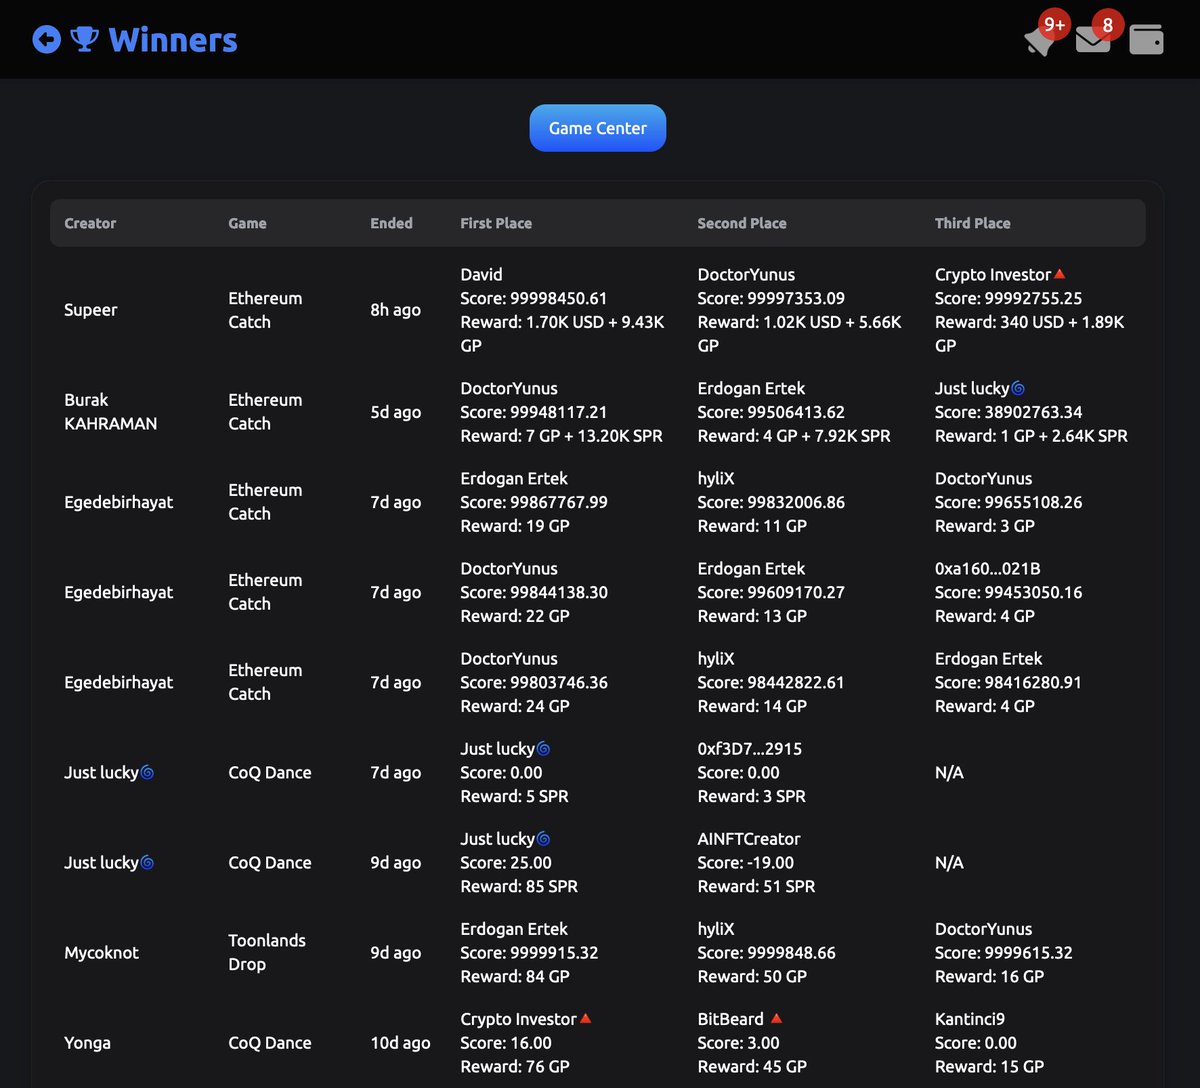Click third place player Kantinci9
The width and height of the screenshot is (1200, 1088).
[x=970, y=1018]
